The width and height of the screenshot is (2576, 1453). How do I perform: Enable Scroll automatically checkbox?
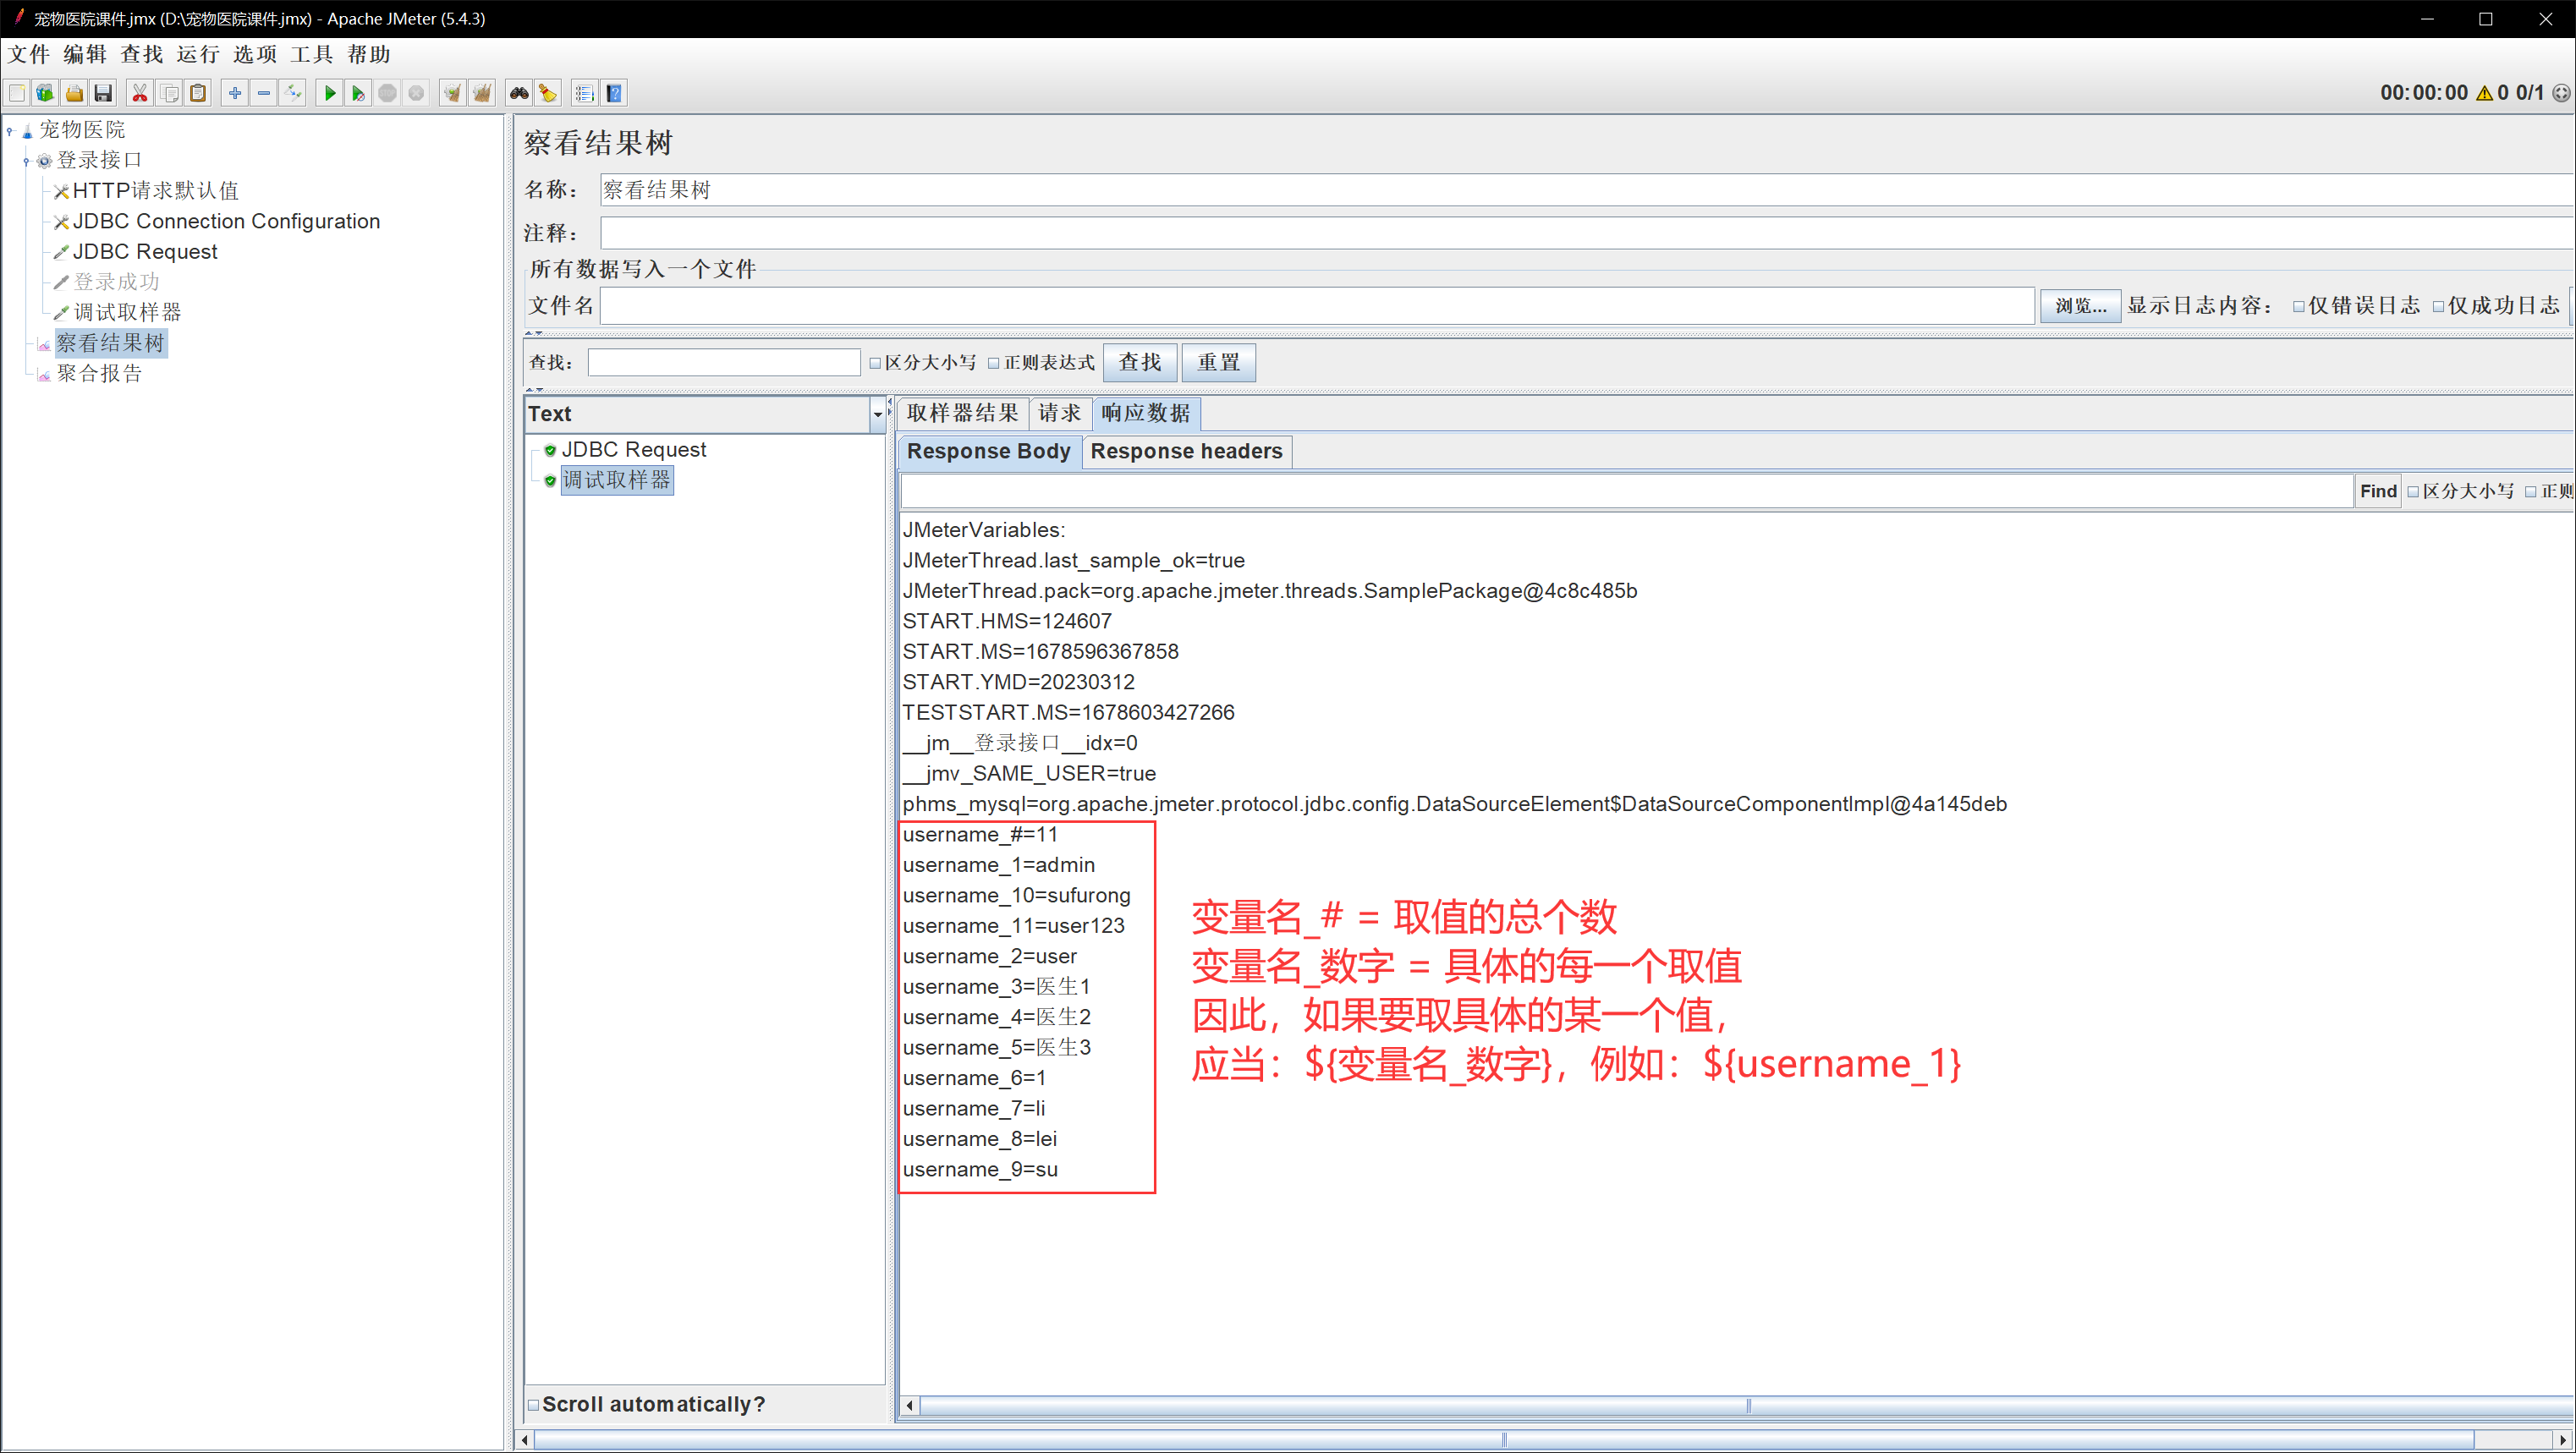point(534,1404)
